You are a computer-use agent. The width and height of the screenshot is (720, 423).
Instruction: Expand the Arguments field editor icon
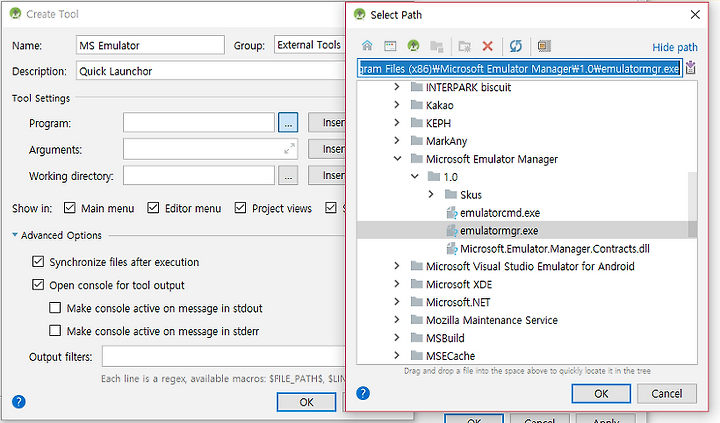point(289,149)
